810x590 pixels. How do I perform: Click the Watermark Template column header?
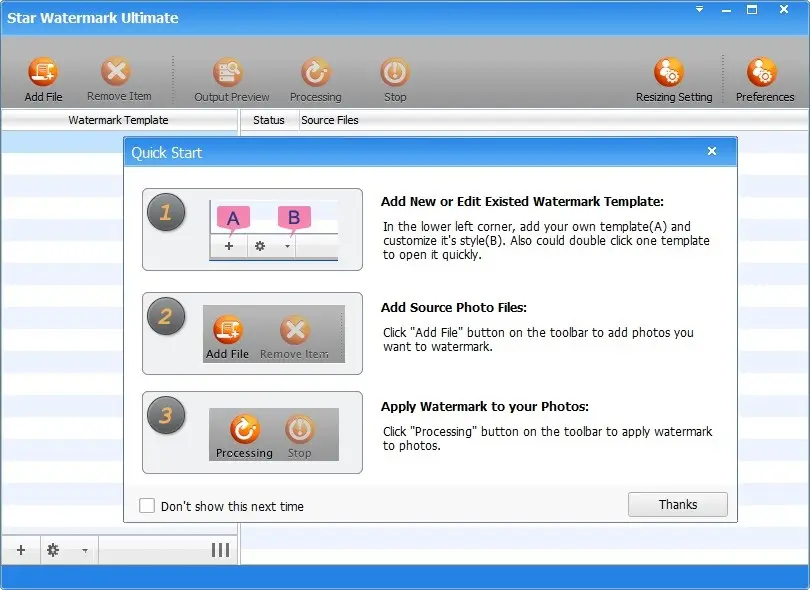coord(119,120)
